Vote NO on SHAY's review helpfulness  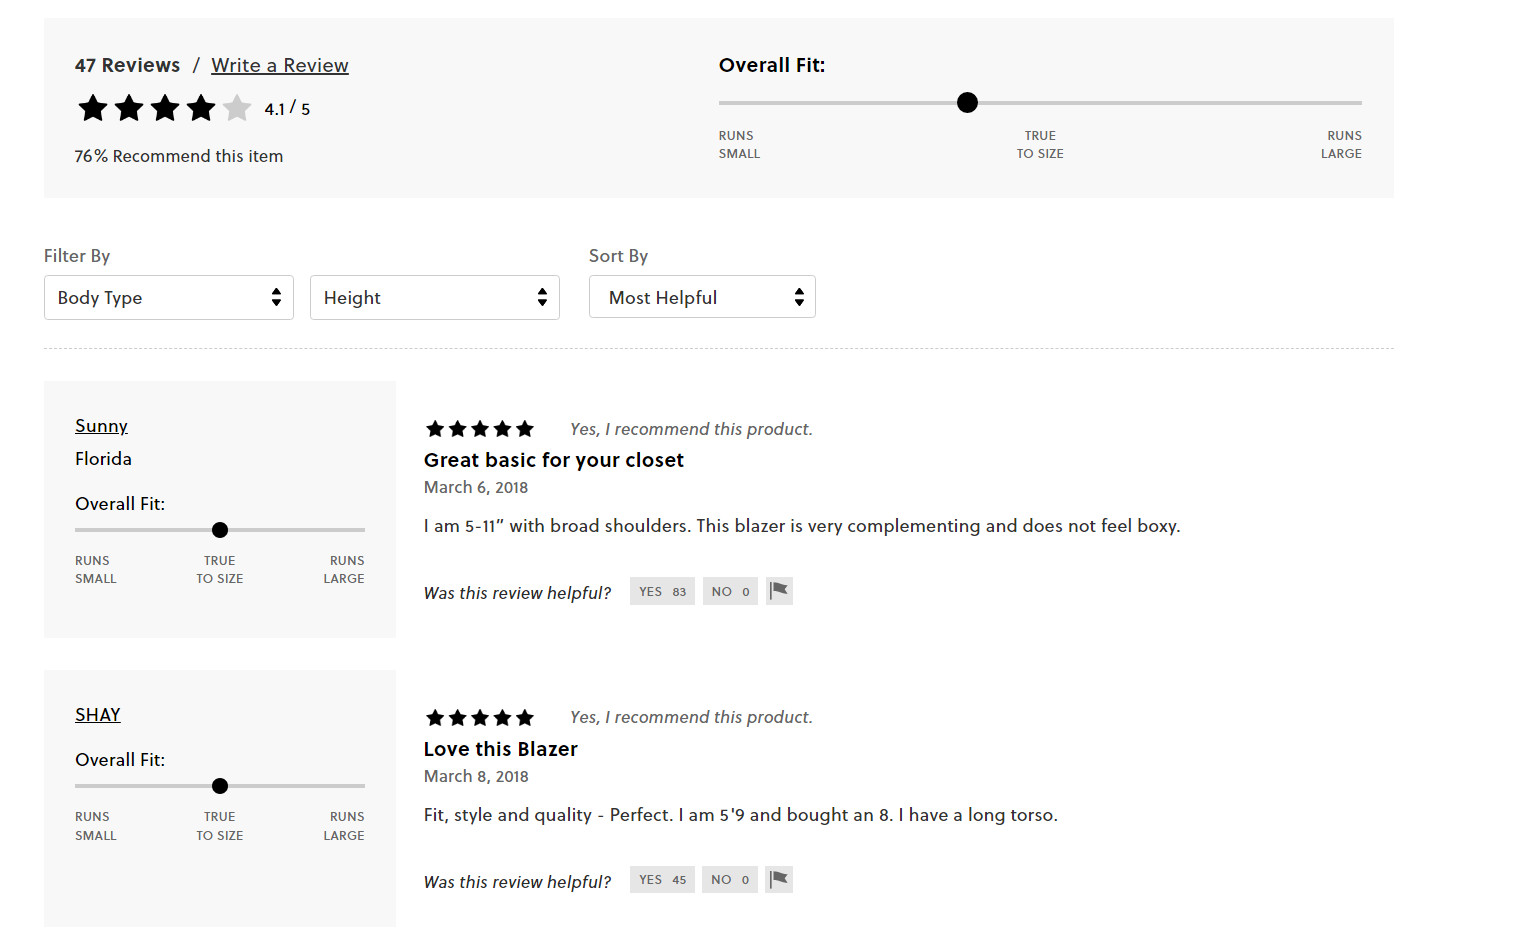click(730, 880)
